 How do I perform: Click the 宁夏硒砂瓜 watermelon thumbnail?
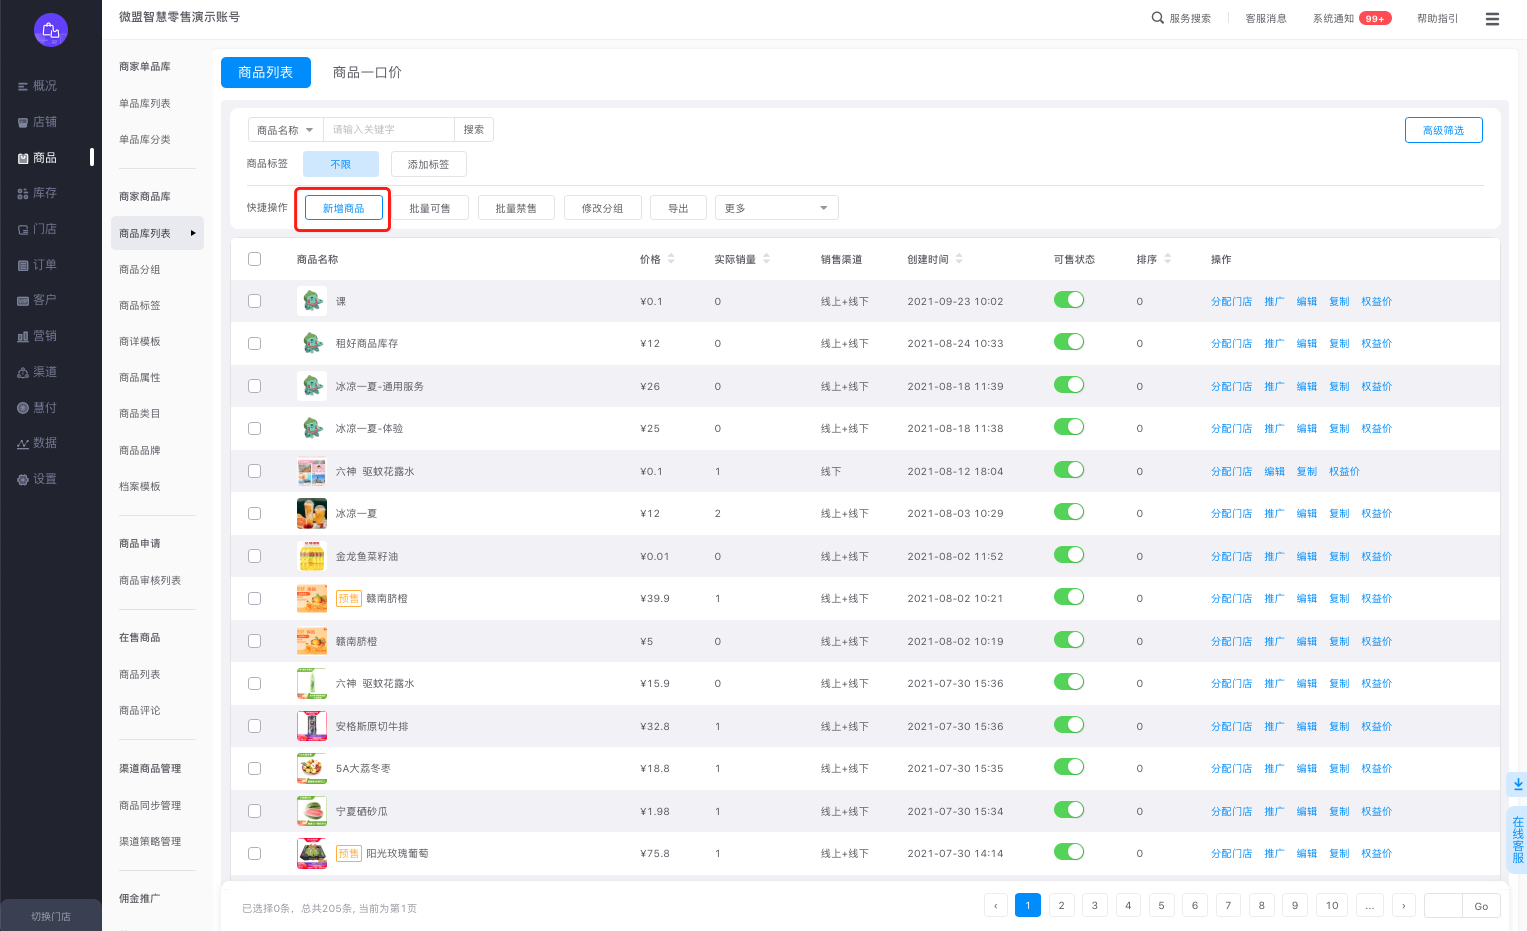(312, 811)
